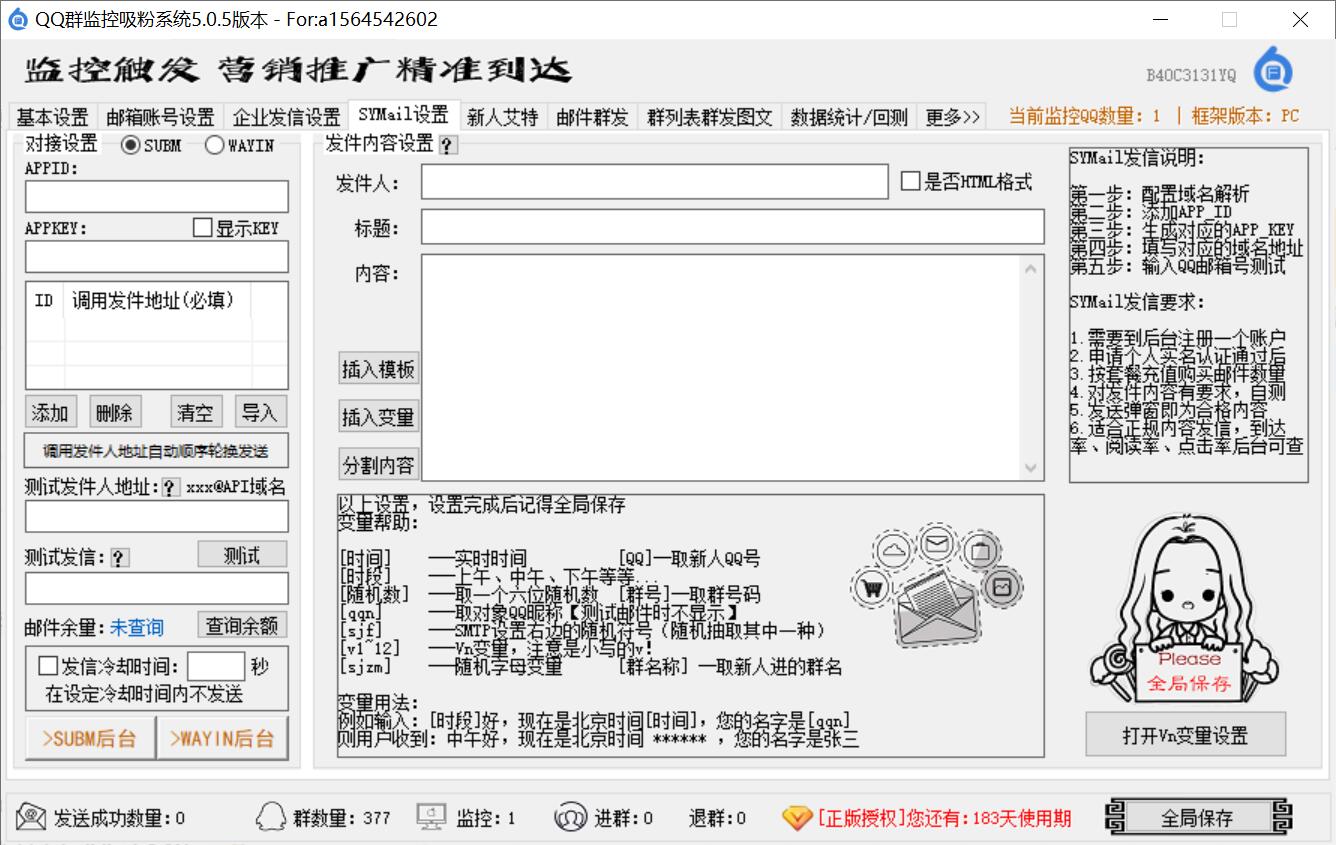Focus the 标题 input field
1336x845 pixels.
(733, 227)
